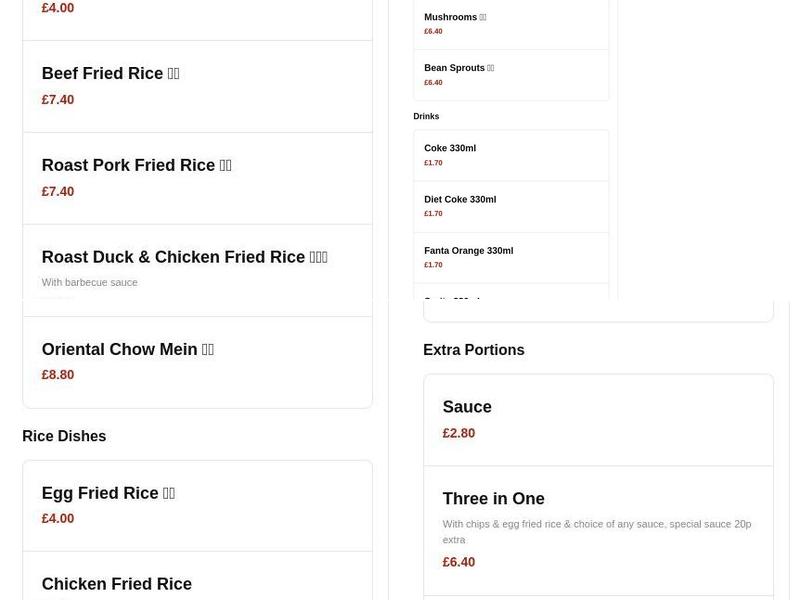Select the Diet Coke 330ml option
The width and height of the screenshot is (800, 600).
(460, 199)
